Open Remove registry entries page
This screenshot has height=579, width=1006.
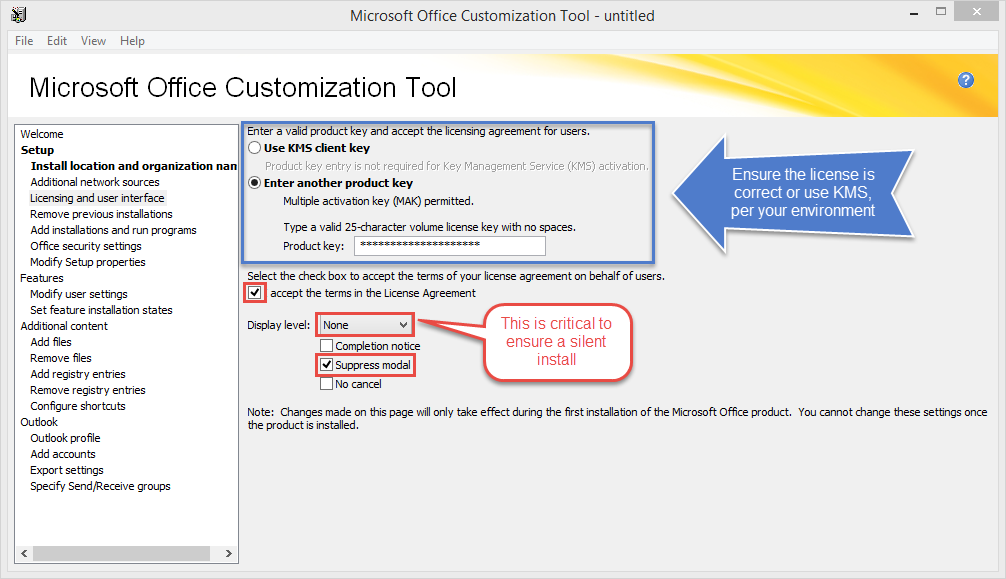(88, 390)
